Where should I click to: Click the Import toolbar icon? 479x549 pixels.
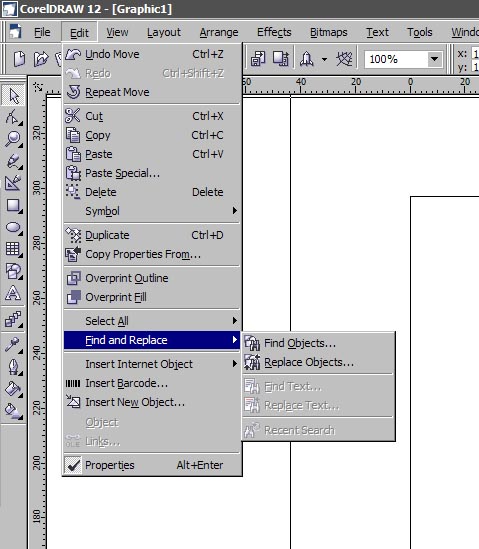258,58
